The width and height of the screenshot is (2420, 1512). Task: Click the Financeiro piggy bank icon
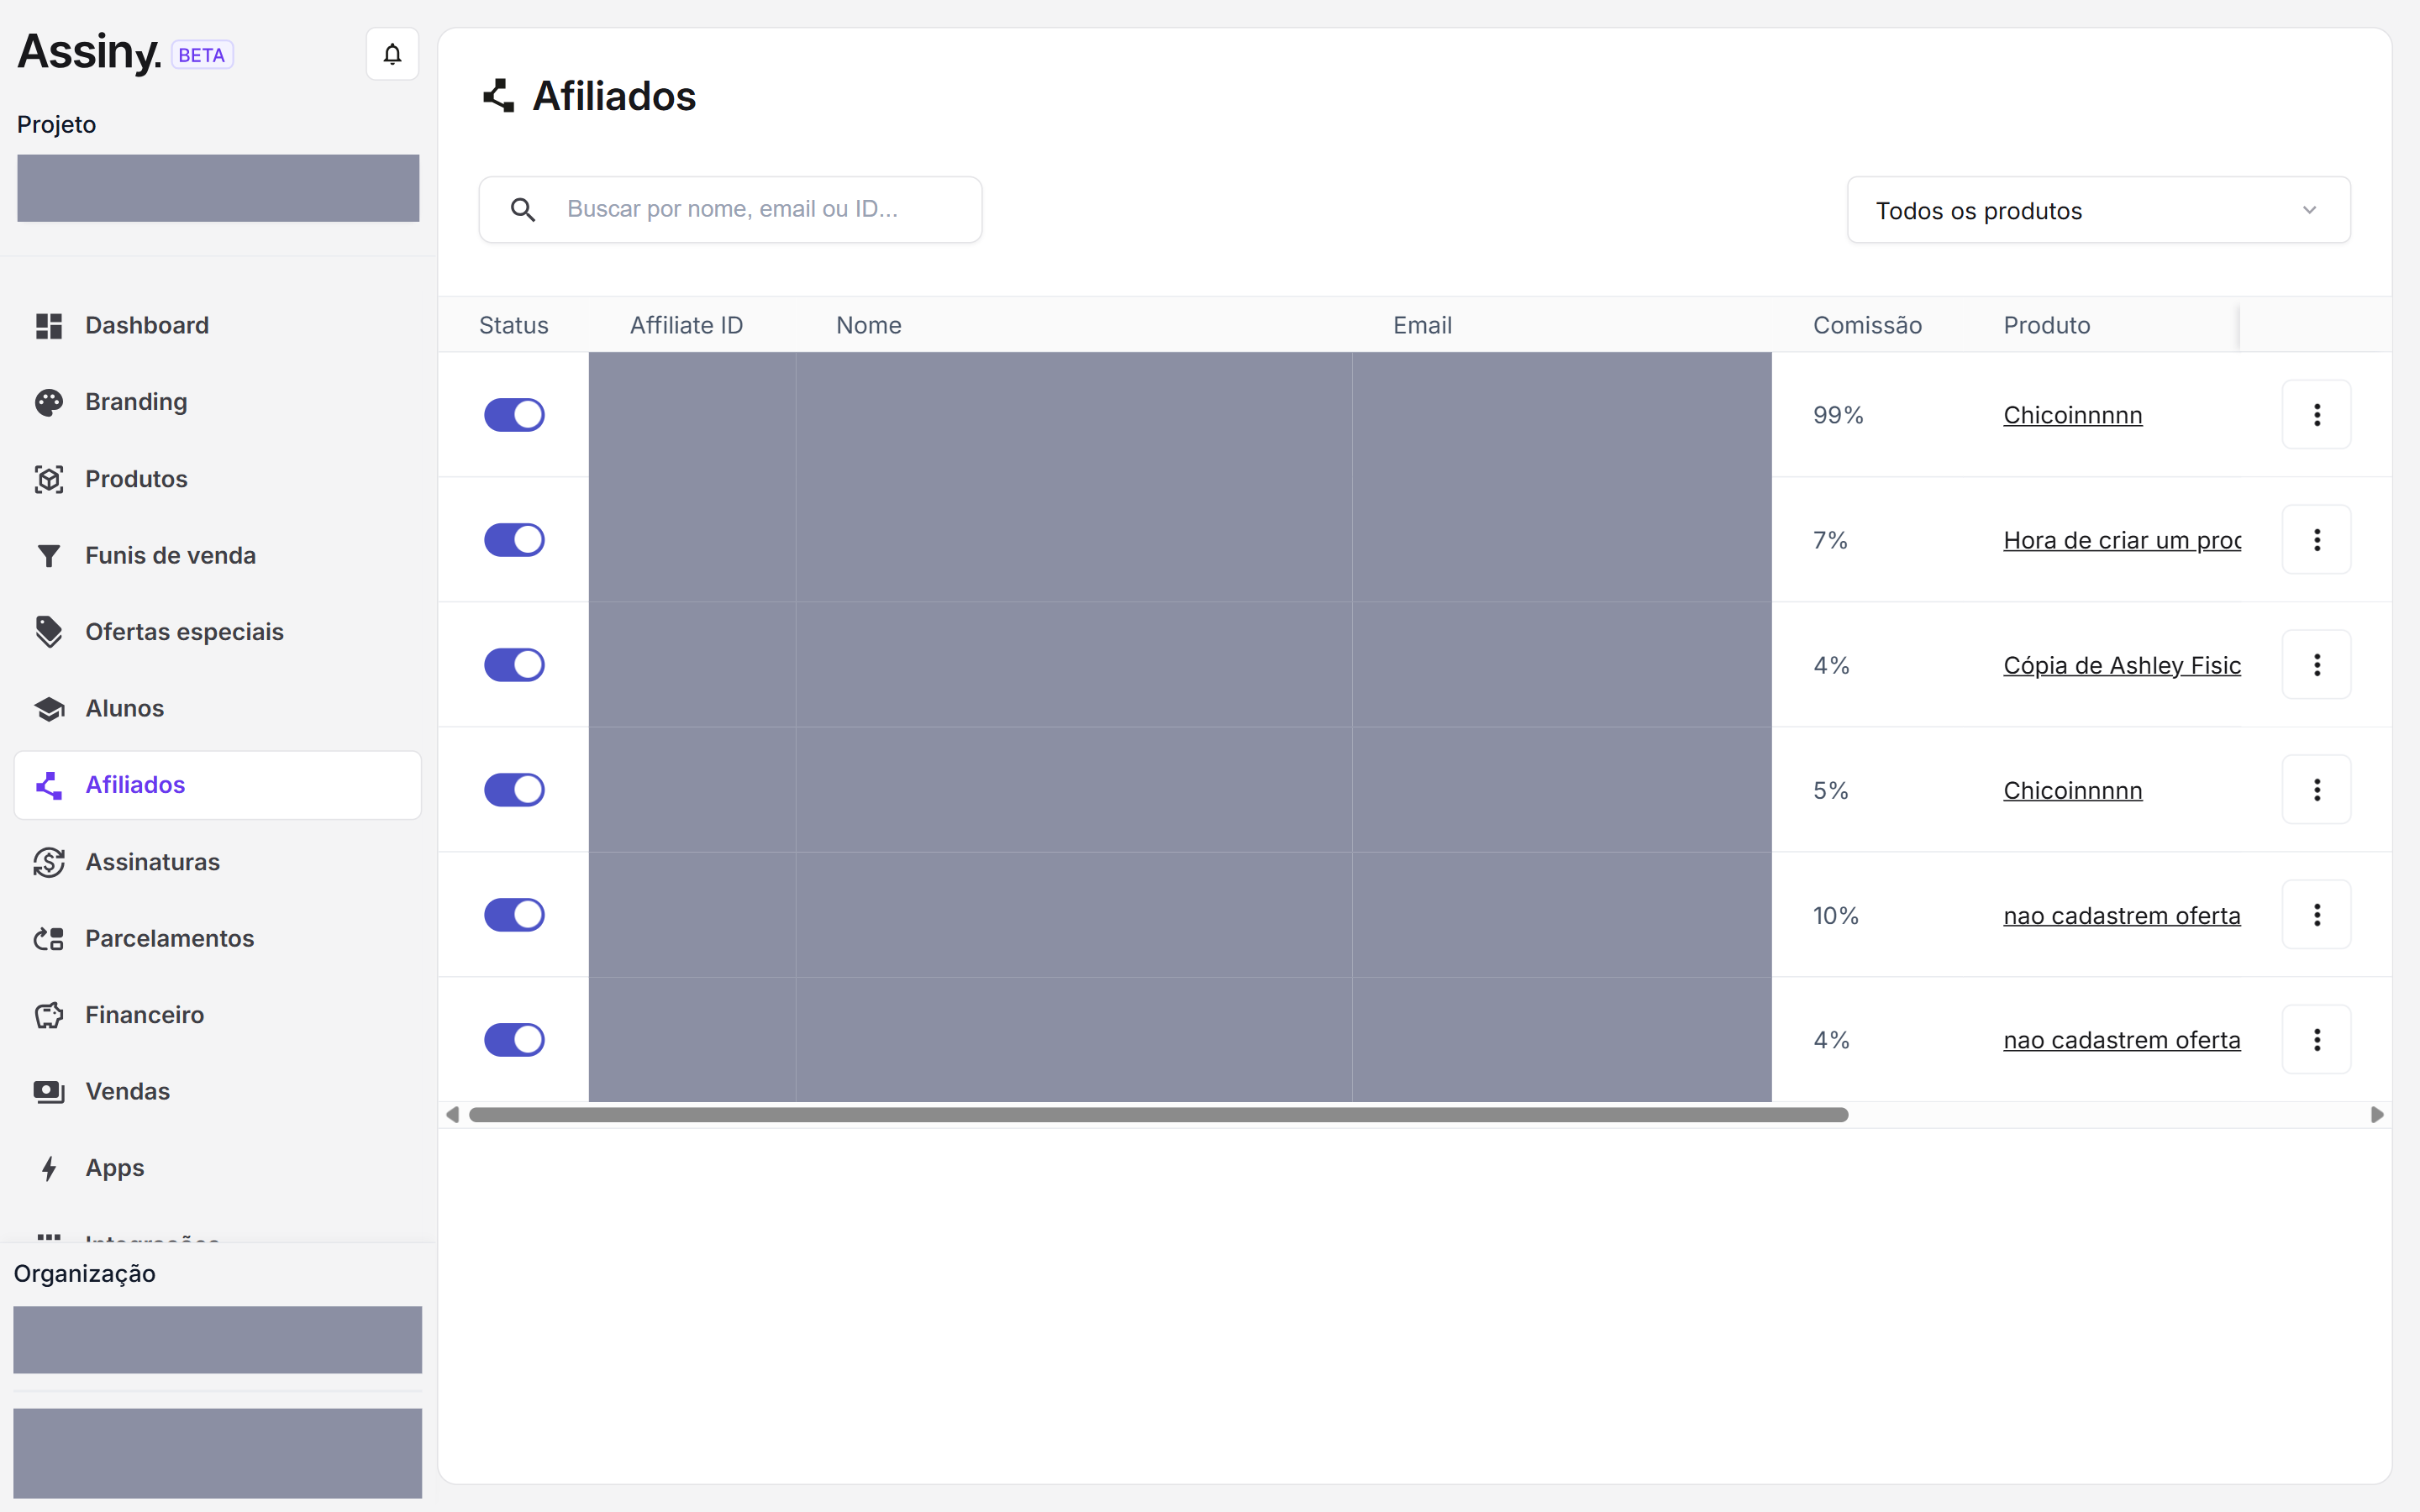pos(49,1015)
